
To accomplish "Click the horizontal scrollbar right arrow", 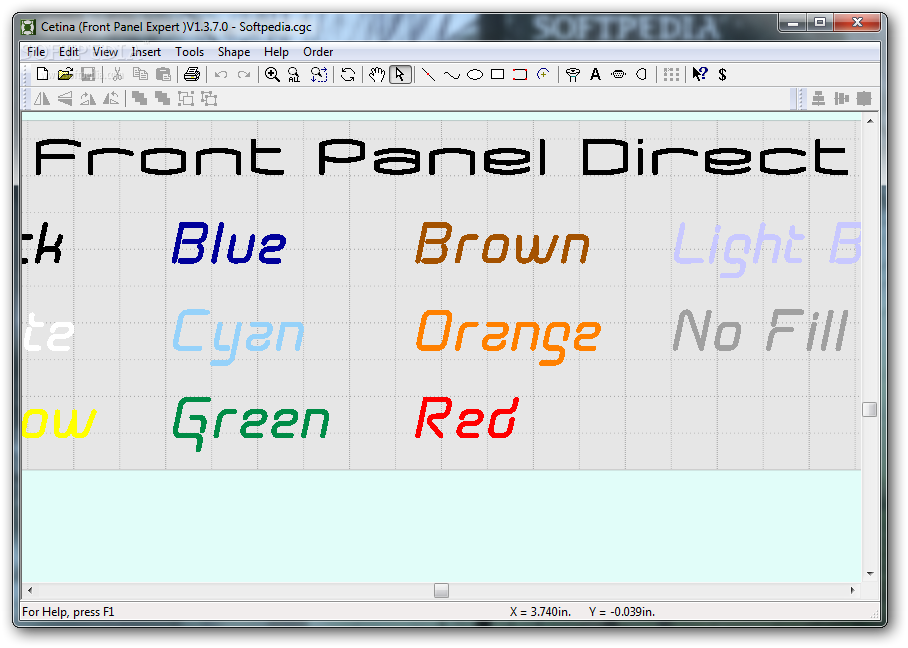I will (x=853, y=590).
